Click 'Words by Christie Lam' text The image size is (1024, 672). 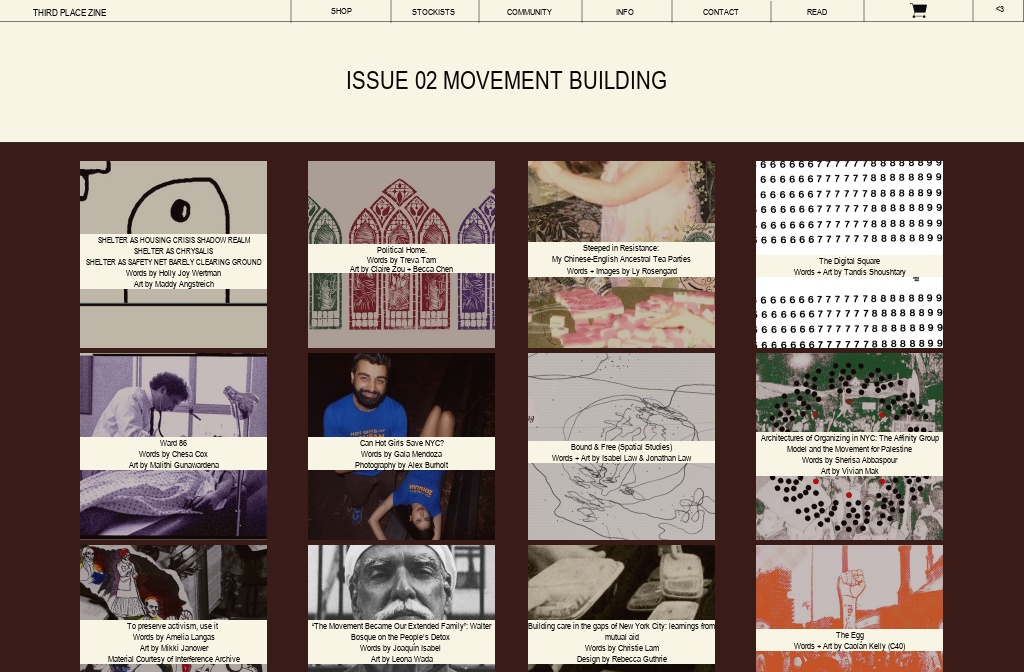621,648
